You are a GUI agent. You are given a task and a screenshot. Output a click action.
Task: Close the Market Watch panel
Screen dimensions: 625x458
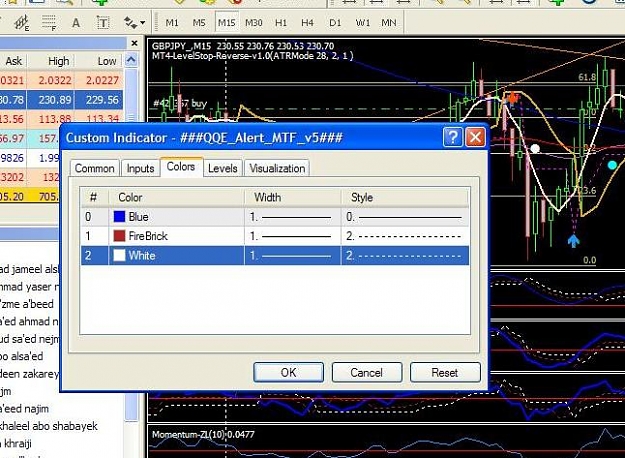pos(134,43)
